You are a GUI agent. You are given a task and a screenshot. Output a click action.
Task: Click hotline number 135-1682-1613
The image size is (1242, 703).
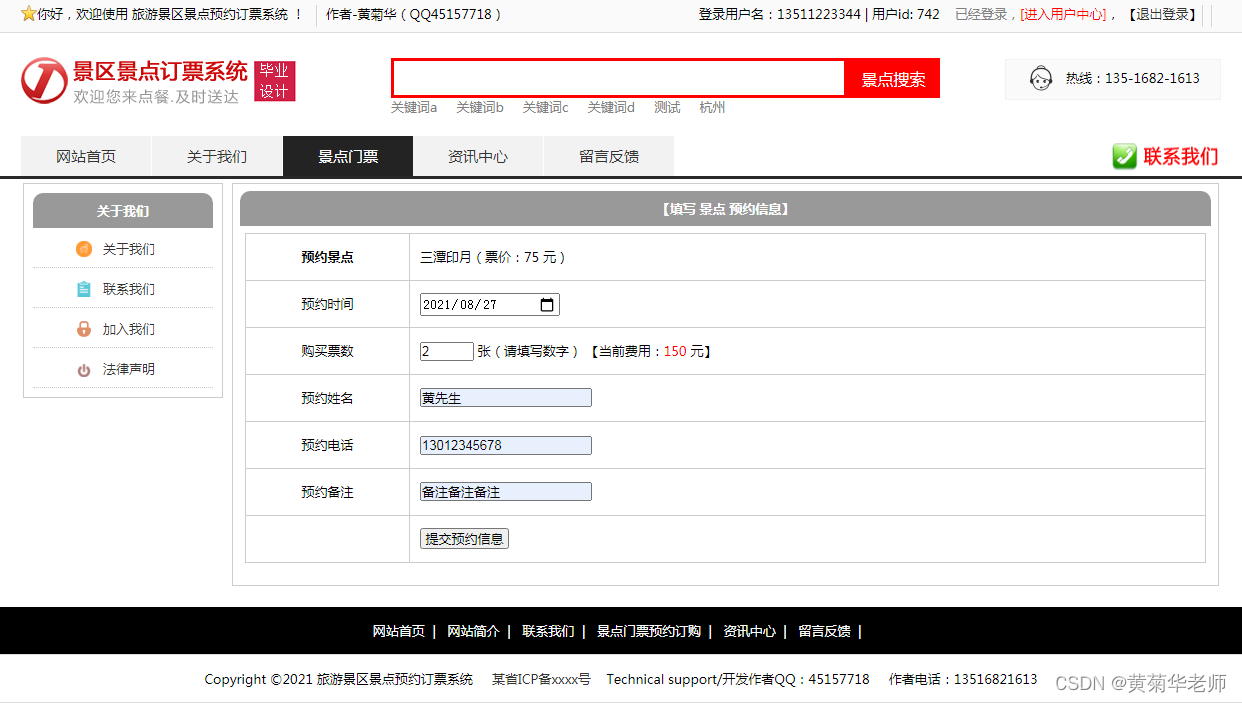pos(1152,78)
